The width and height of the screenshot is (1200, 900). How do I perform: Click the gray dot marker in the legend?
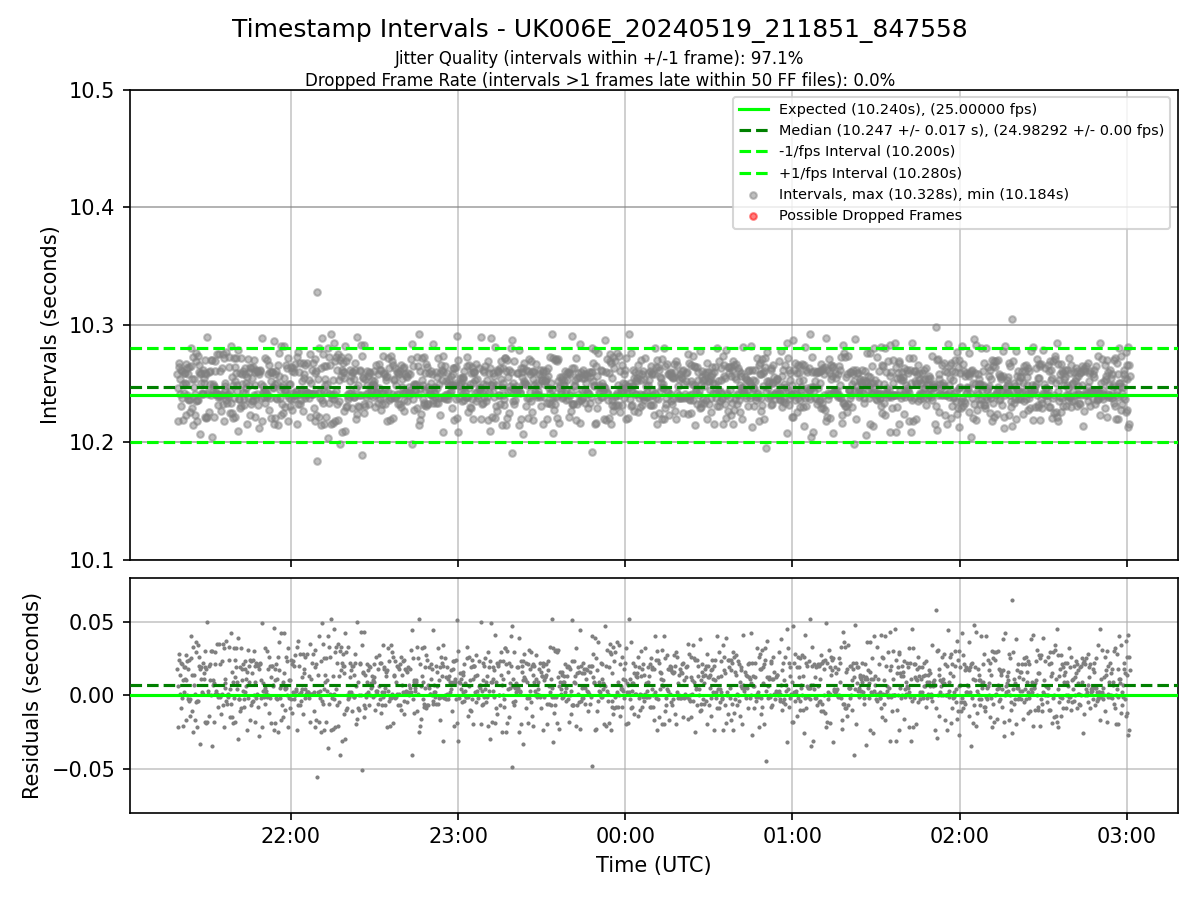point(753,195)
